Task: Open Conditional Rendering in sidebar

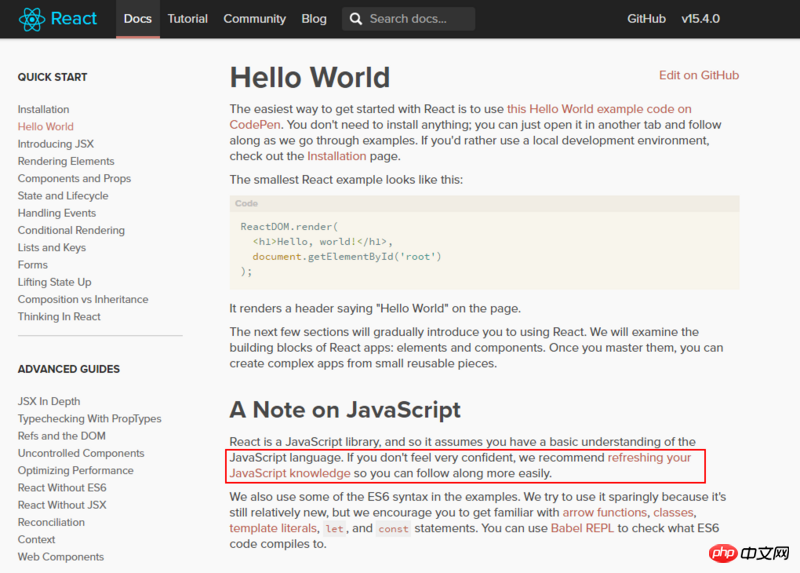Action: click(x=71, y=230)
